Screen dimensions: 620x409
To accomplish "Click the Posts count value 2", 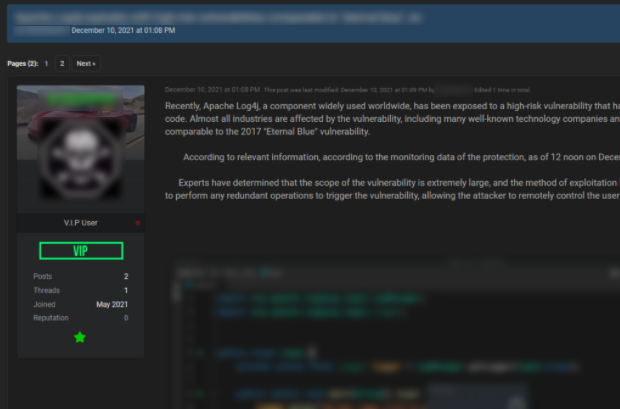I will tap(126, 276).
